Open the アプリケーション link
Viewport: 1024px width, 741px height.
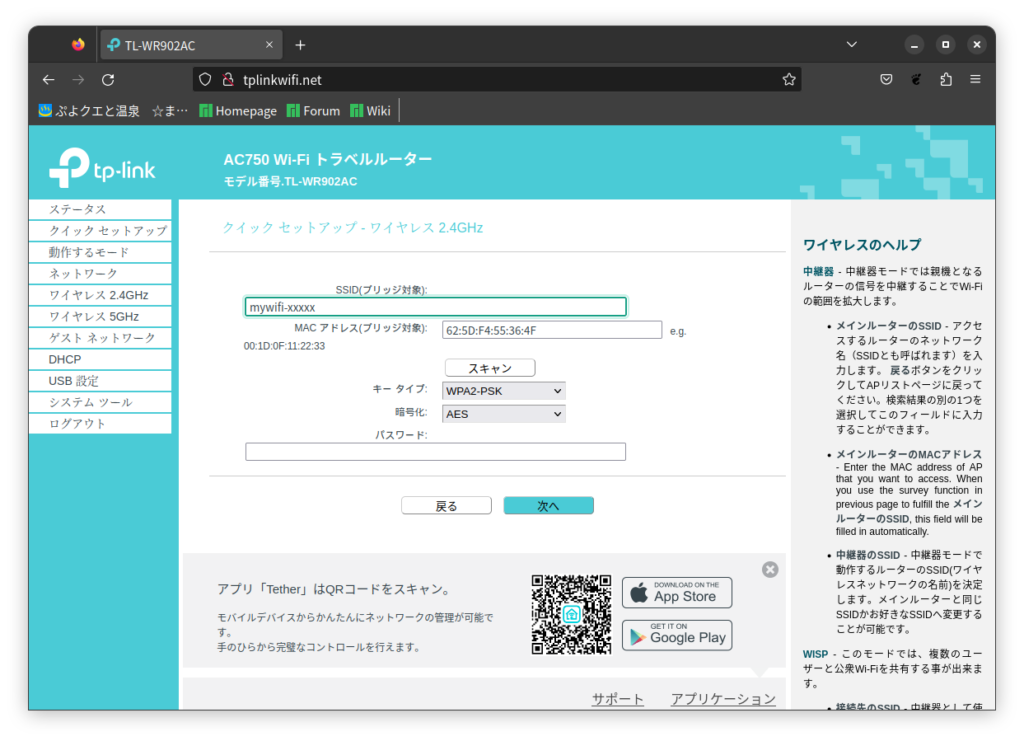[724, 699]
